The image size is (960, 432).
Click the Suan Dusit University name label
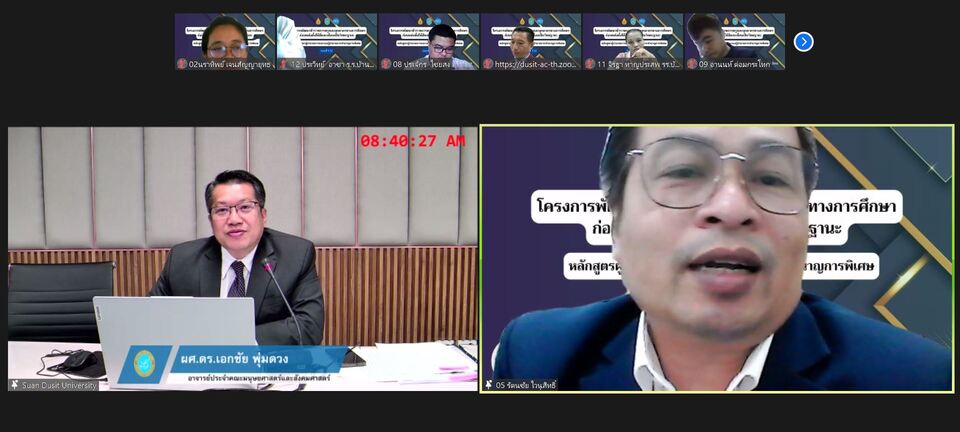click(59, 385)
